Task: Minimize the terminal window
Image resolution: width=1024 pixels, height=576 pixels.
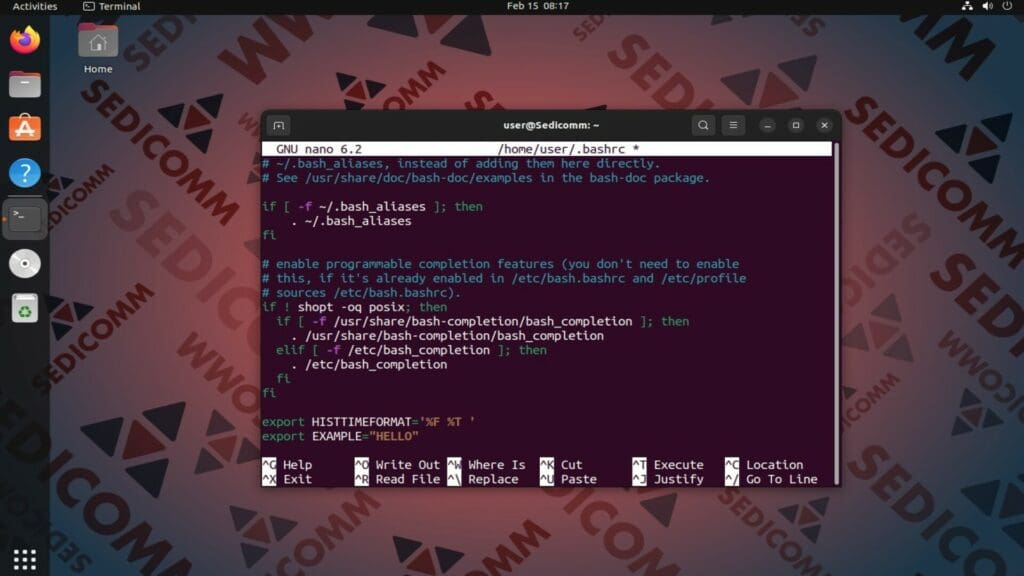Action: click(x=767, y=125)
